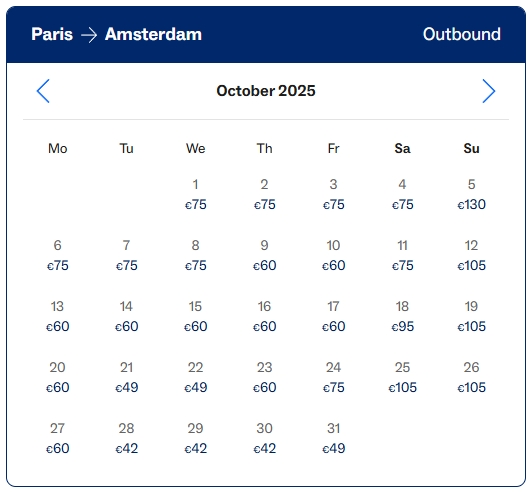Viewport: 531px width, 492px height.
Task: Select October 28 priced €42
Action: [126, 438]
